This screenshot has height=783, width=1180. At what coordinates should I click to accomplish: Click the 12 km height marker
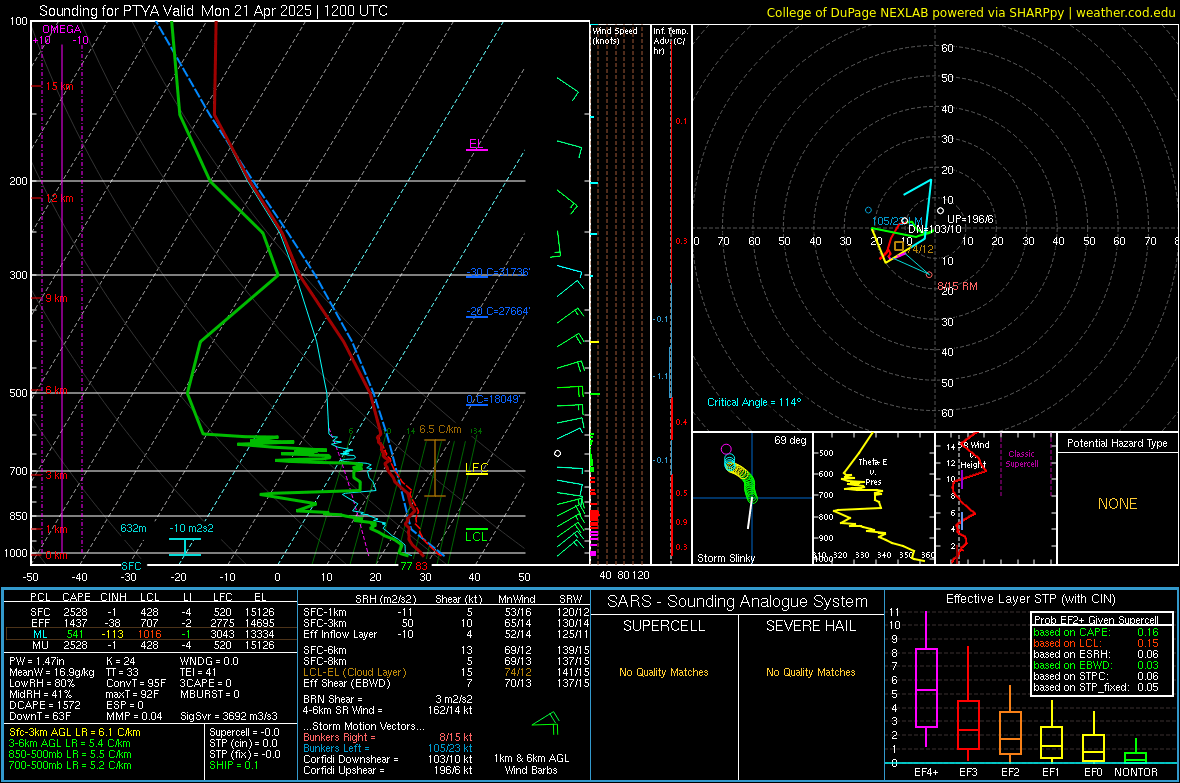[59, 198]
